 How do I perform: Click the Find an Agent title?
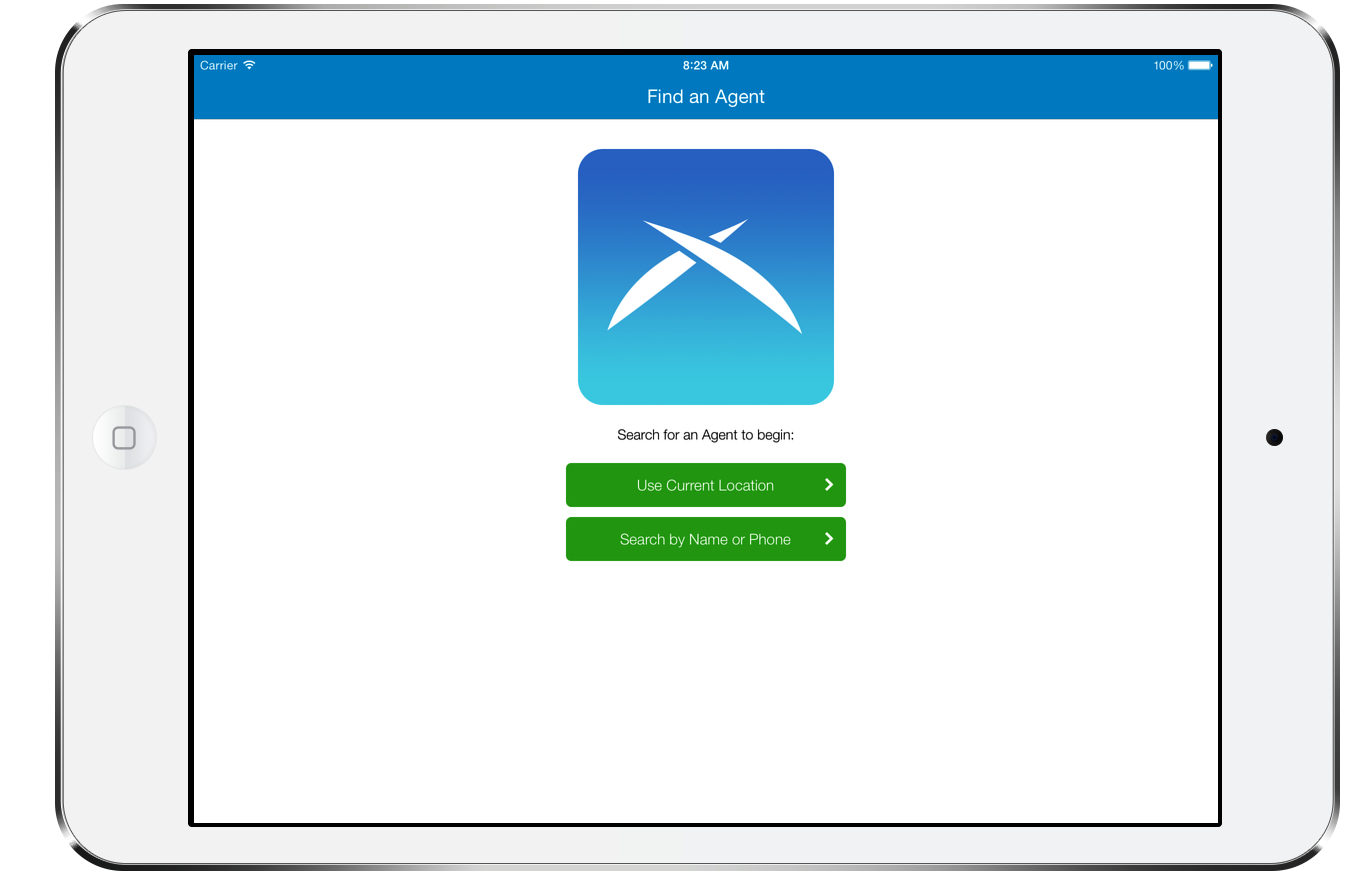tap(706, 97)
